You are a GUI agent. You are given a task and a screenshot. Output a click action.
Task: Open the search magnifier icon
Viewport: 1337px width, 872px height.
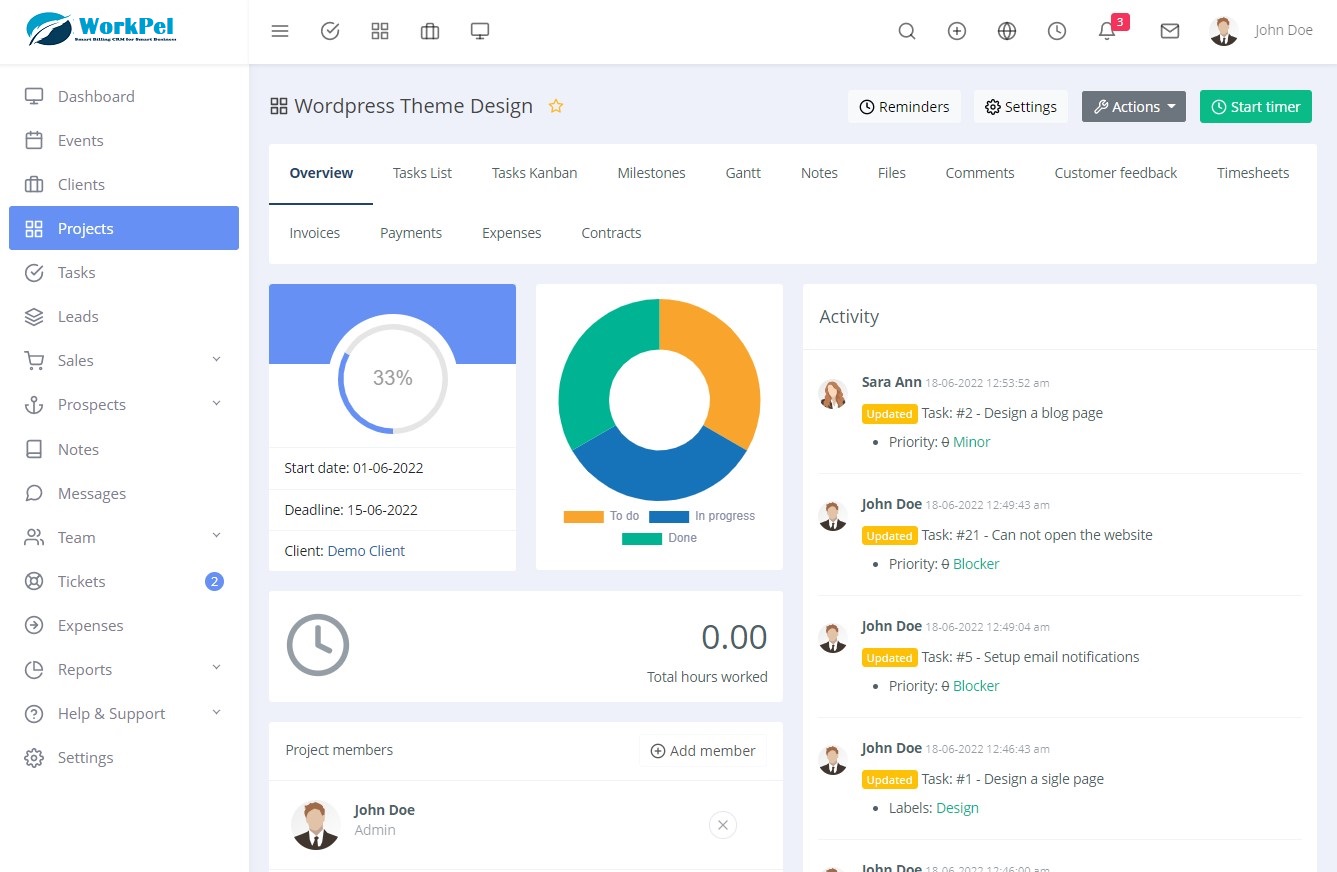907,31
